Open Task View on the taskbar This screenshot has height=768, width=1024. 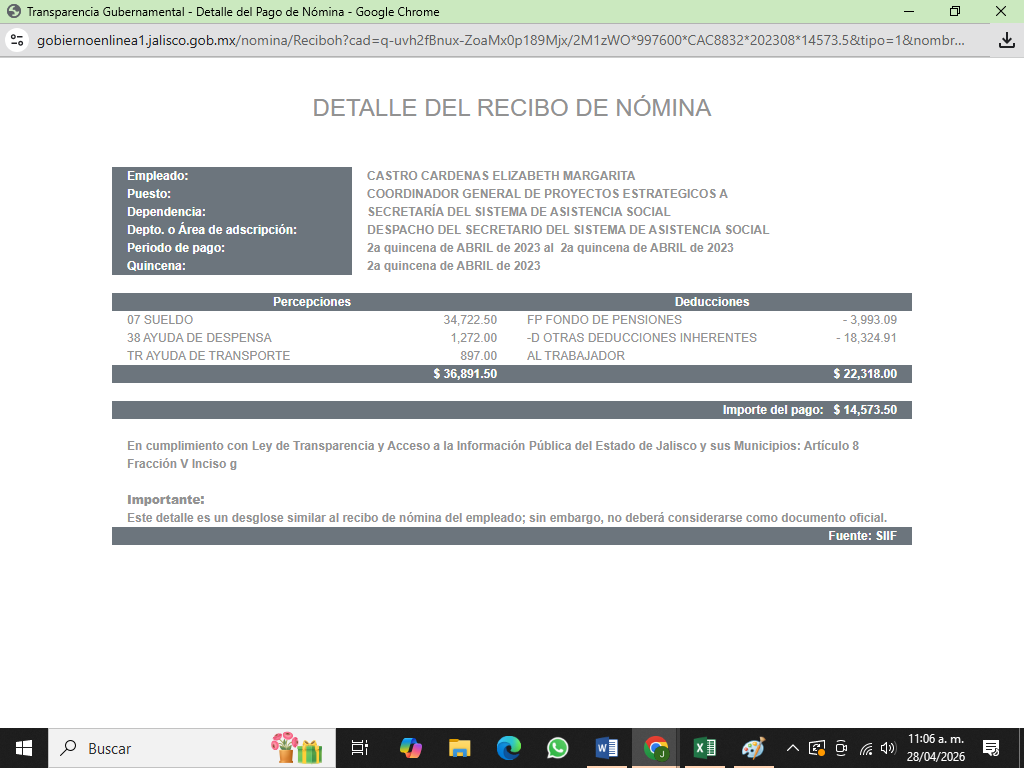point(360,748)
